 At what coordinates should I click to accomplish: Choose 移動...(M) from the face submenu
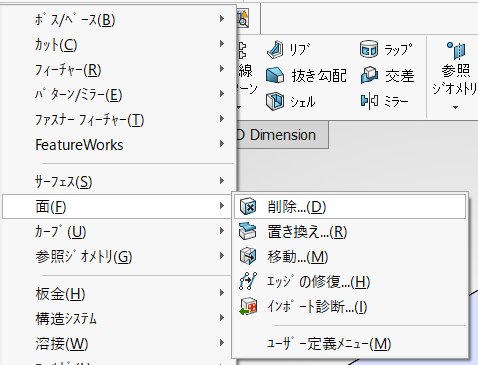pyautogui.click(x=350, y=256)
